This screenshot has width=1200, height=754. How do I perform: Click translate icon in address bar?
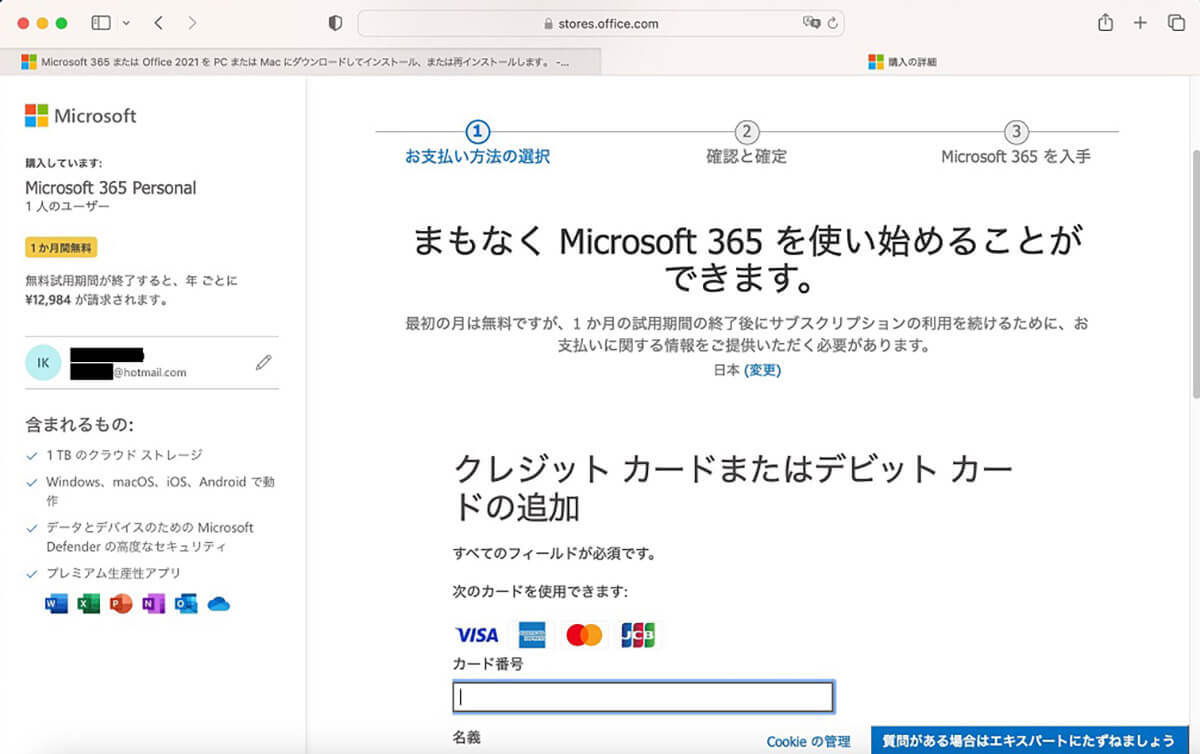point(811,23)
